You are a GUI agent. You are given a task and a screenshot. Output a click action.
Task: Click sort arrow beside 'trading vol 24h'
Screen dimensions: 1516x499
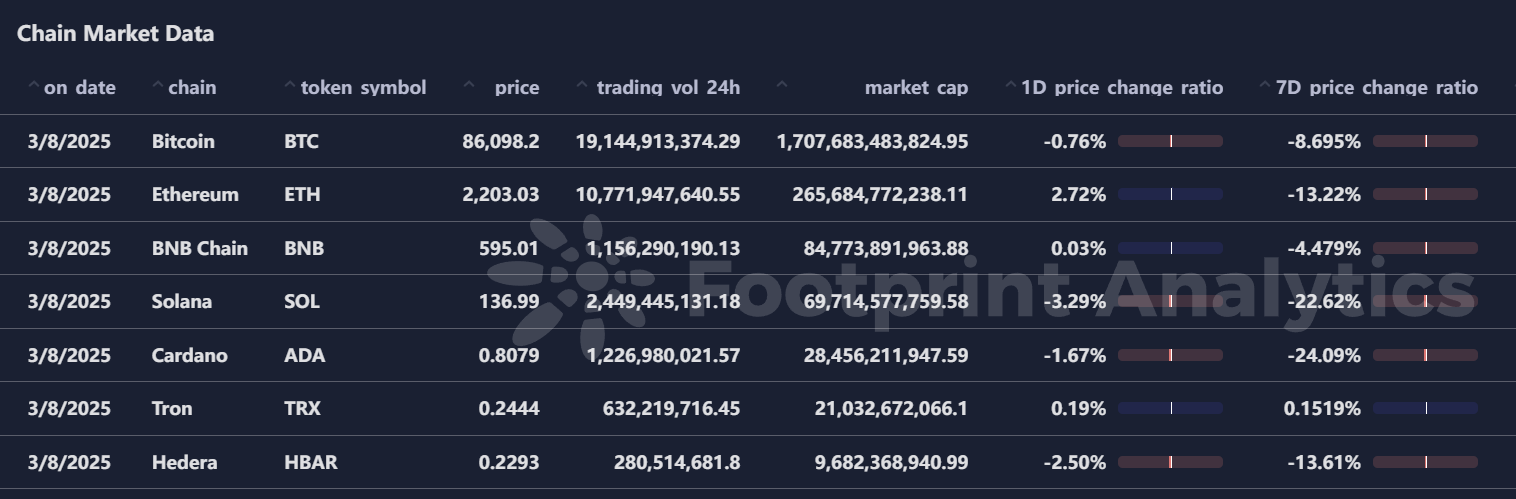583,86
